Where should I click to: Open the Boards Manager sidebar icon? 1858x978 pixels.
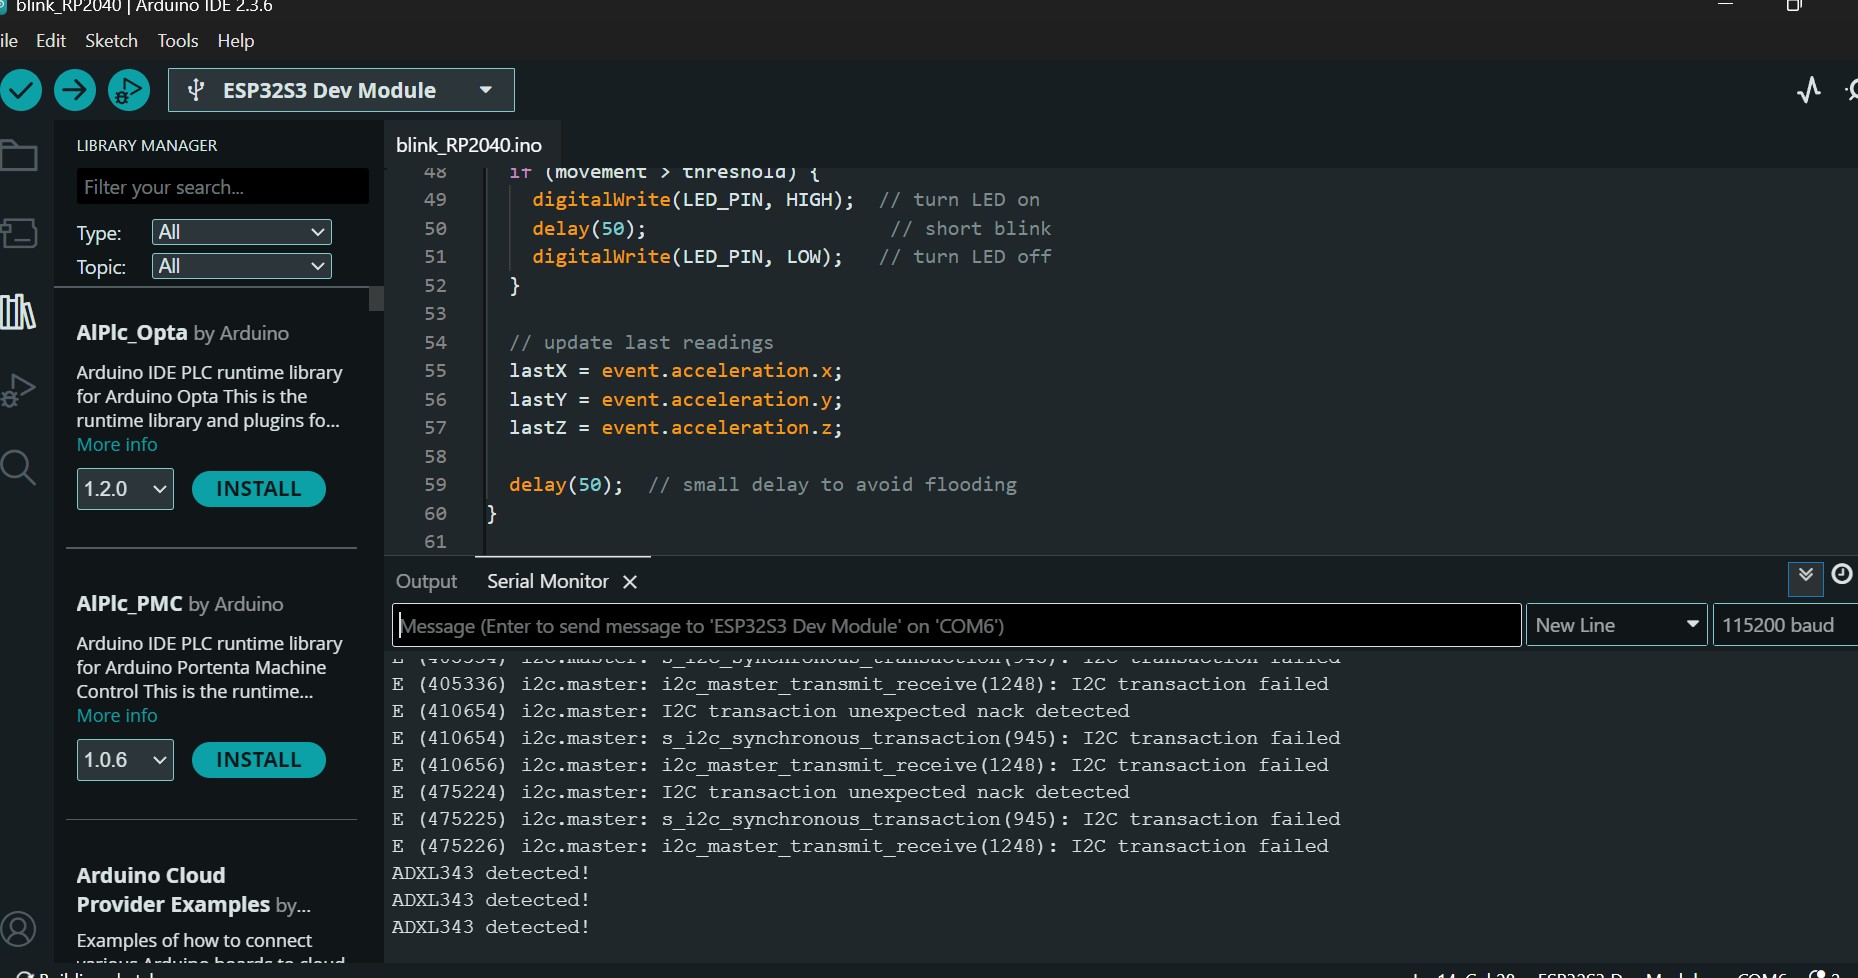19,233
